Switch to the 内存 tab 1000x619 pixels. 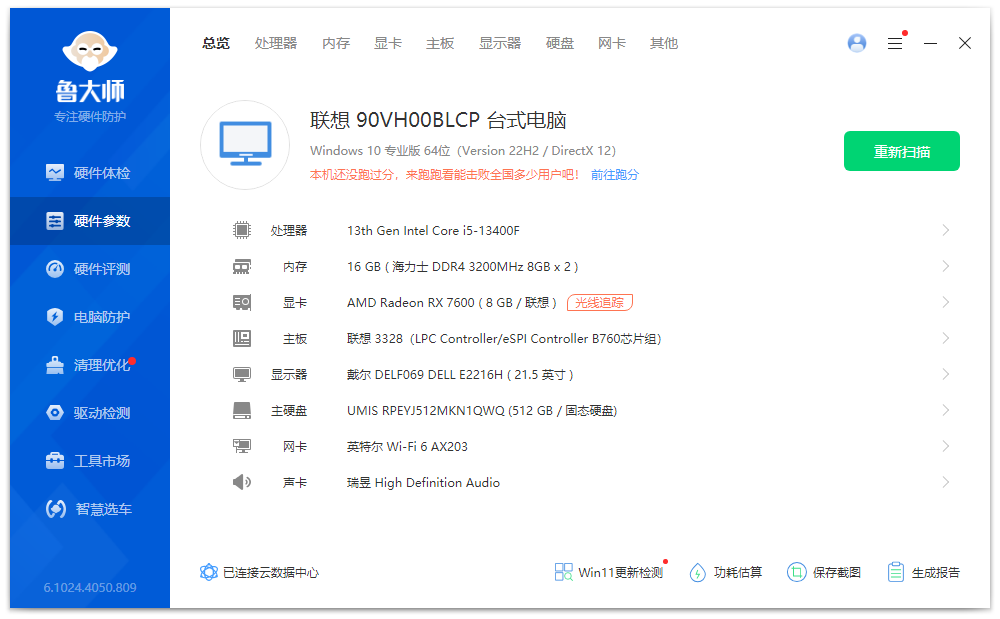tap(336, 43)
